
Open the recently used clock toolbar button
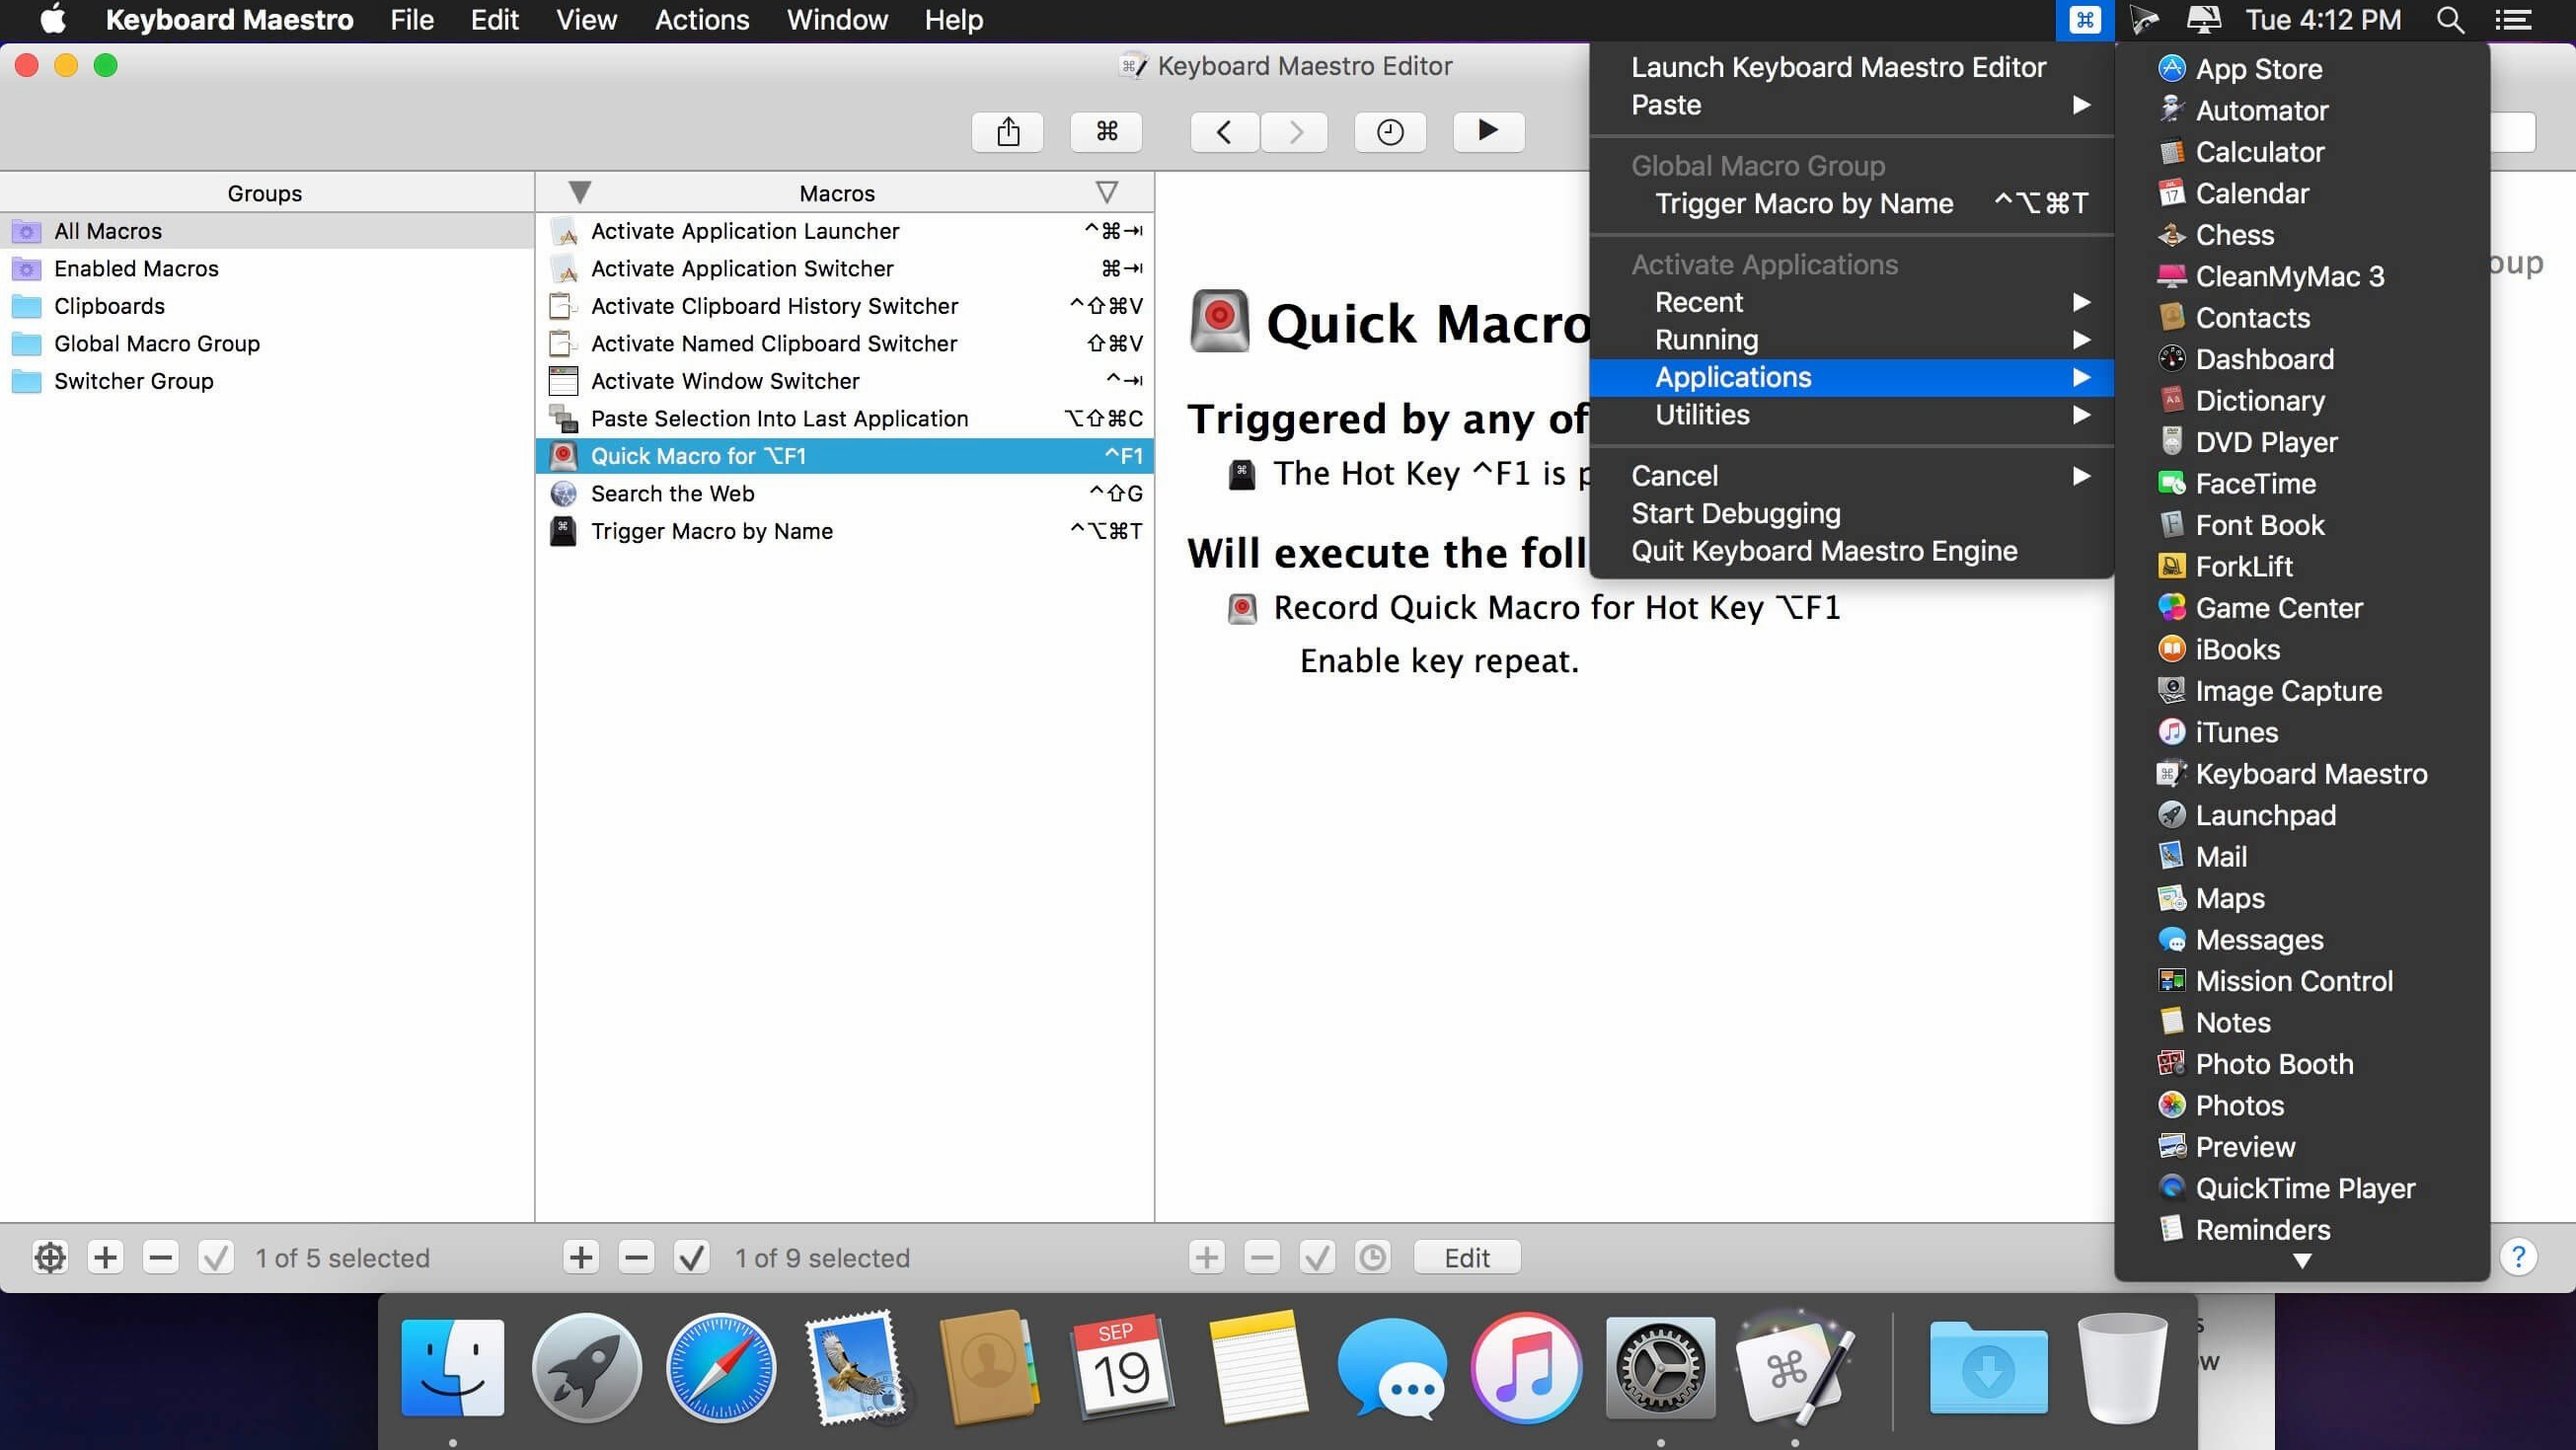pyautogui.click(x=1390, y=131)
